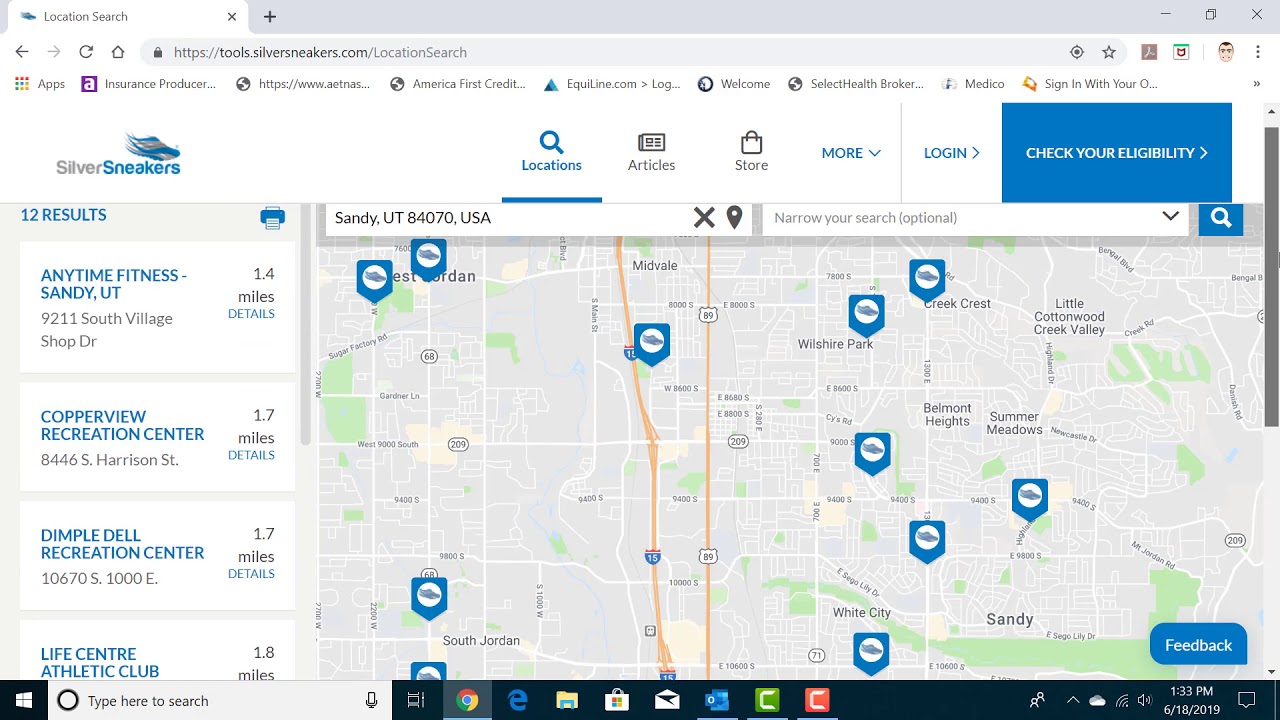1280x720 pixels.
Task: Expand the Narrow your search dropdown
Action: [x=1170, y=217]
